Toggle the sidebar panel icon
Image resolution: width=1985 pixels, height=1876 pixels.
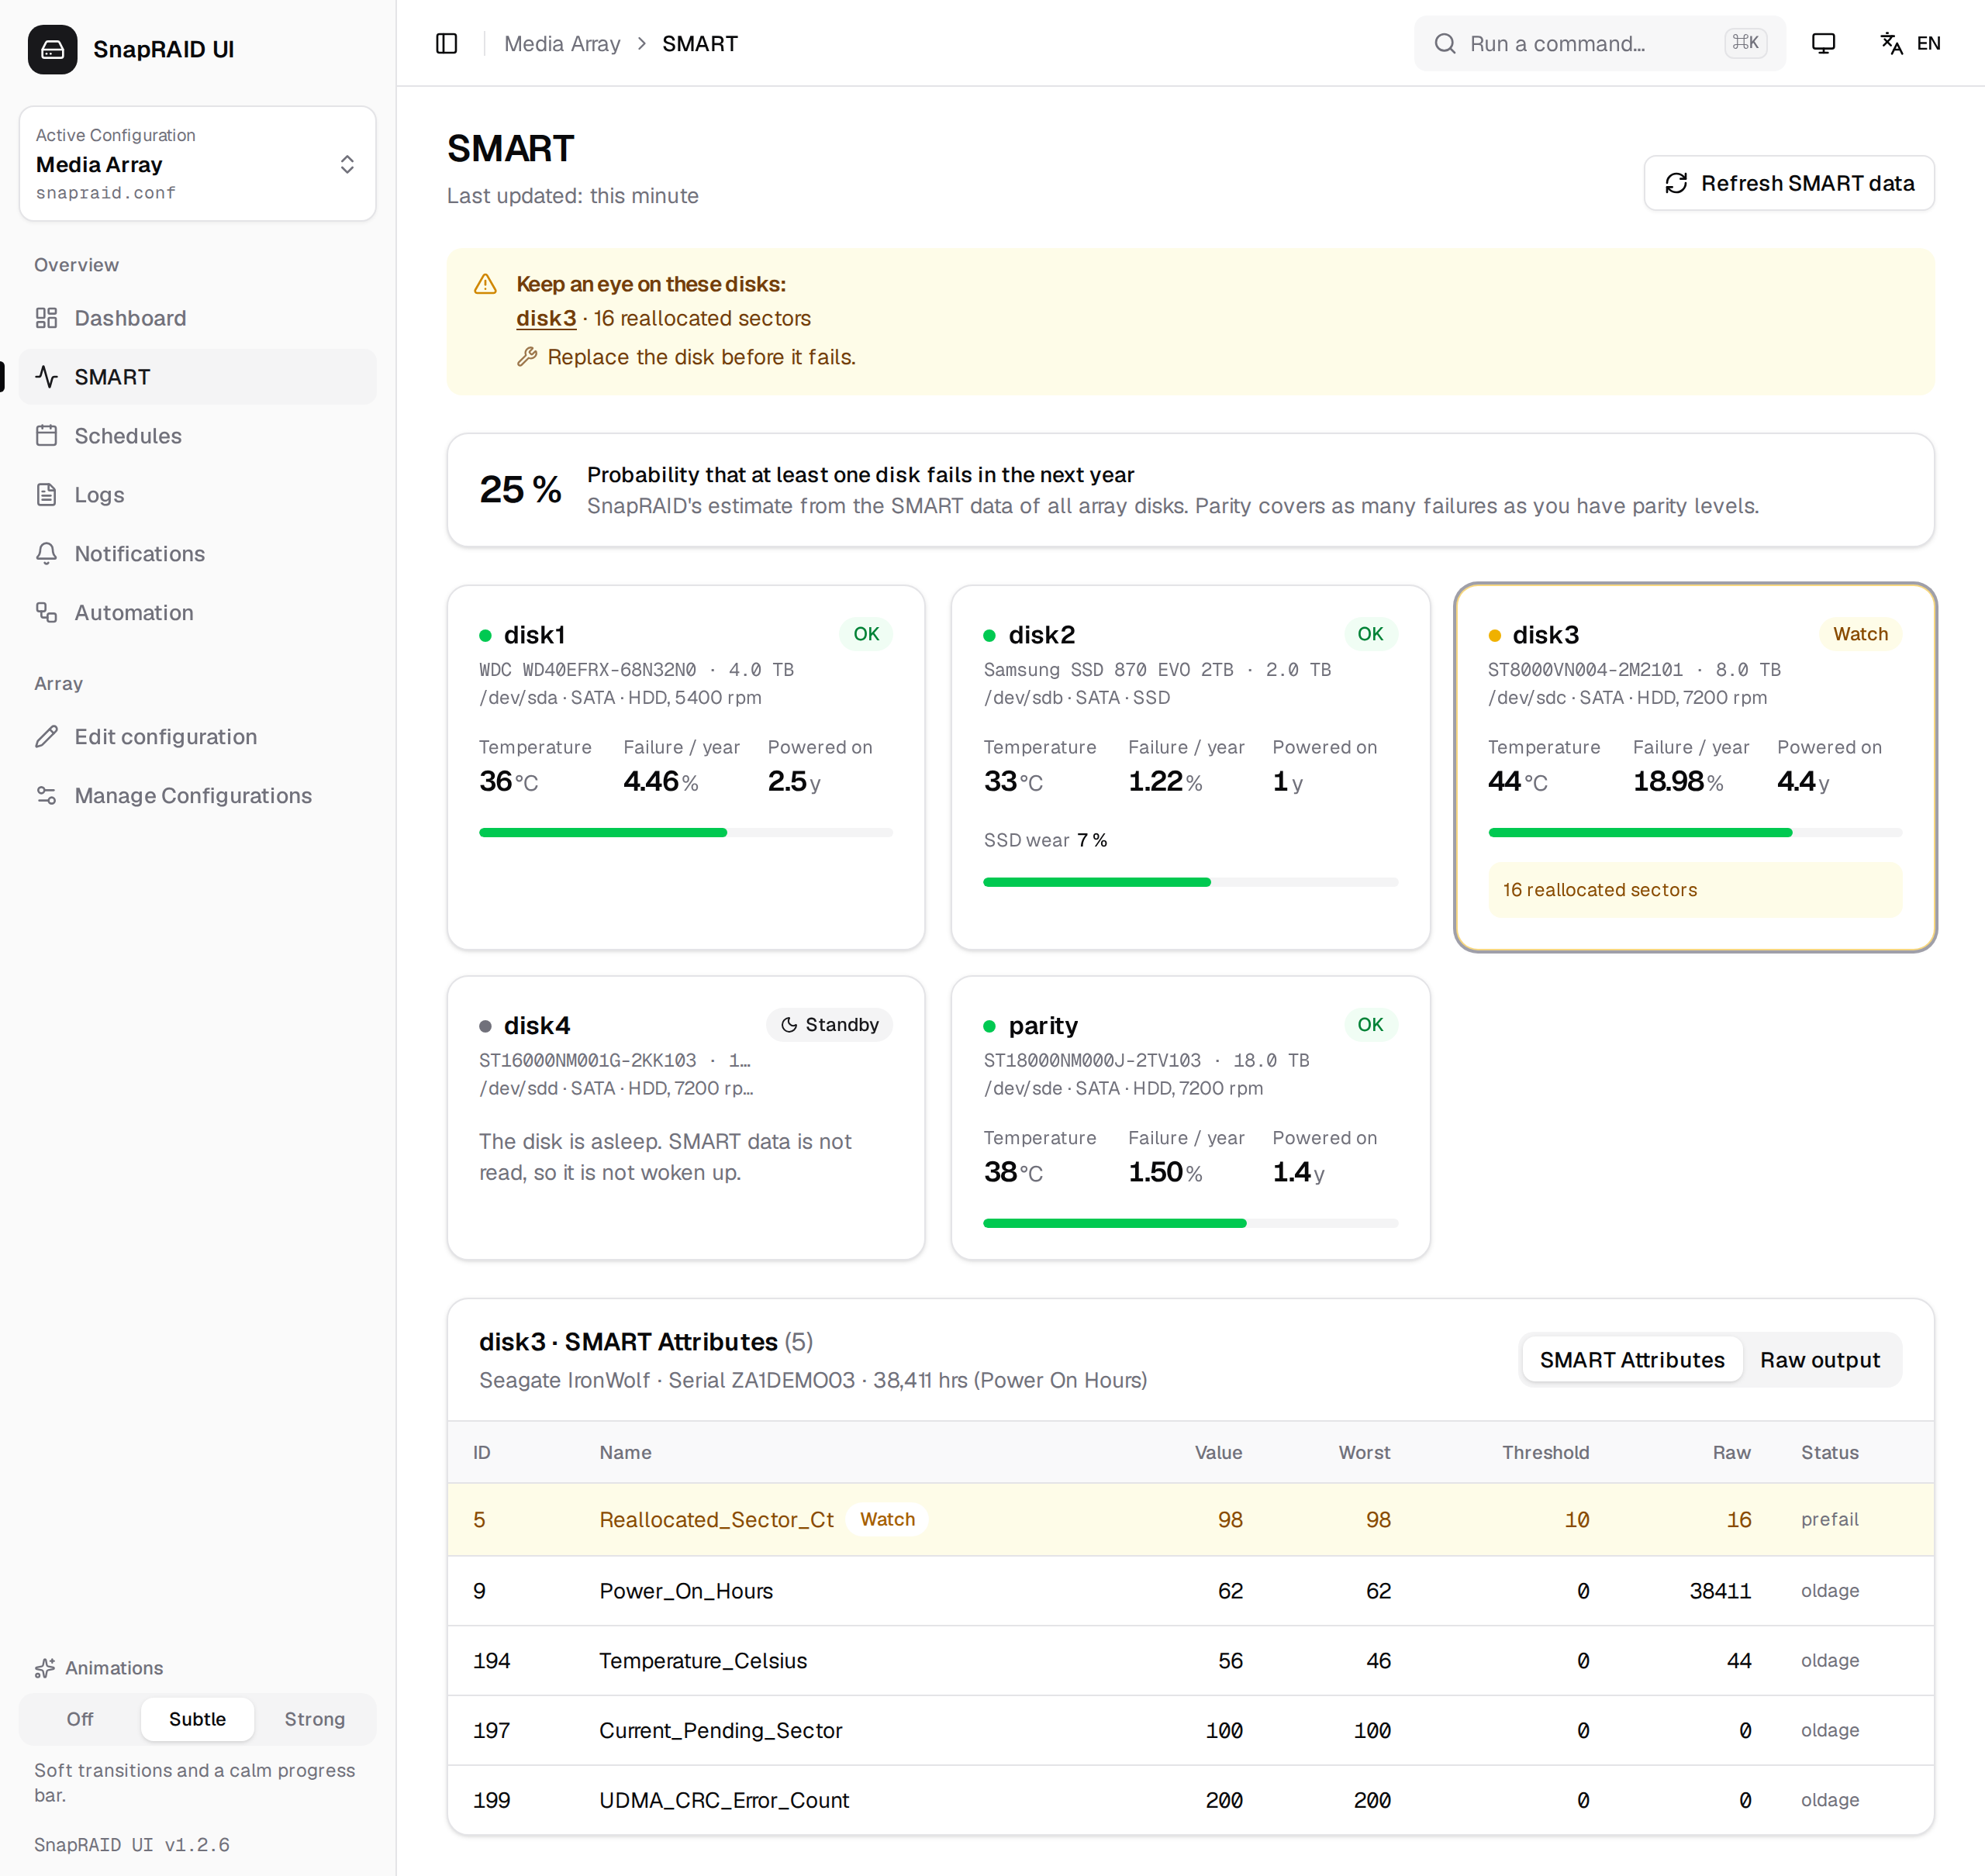click(x=447, y=44)
